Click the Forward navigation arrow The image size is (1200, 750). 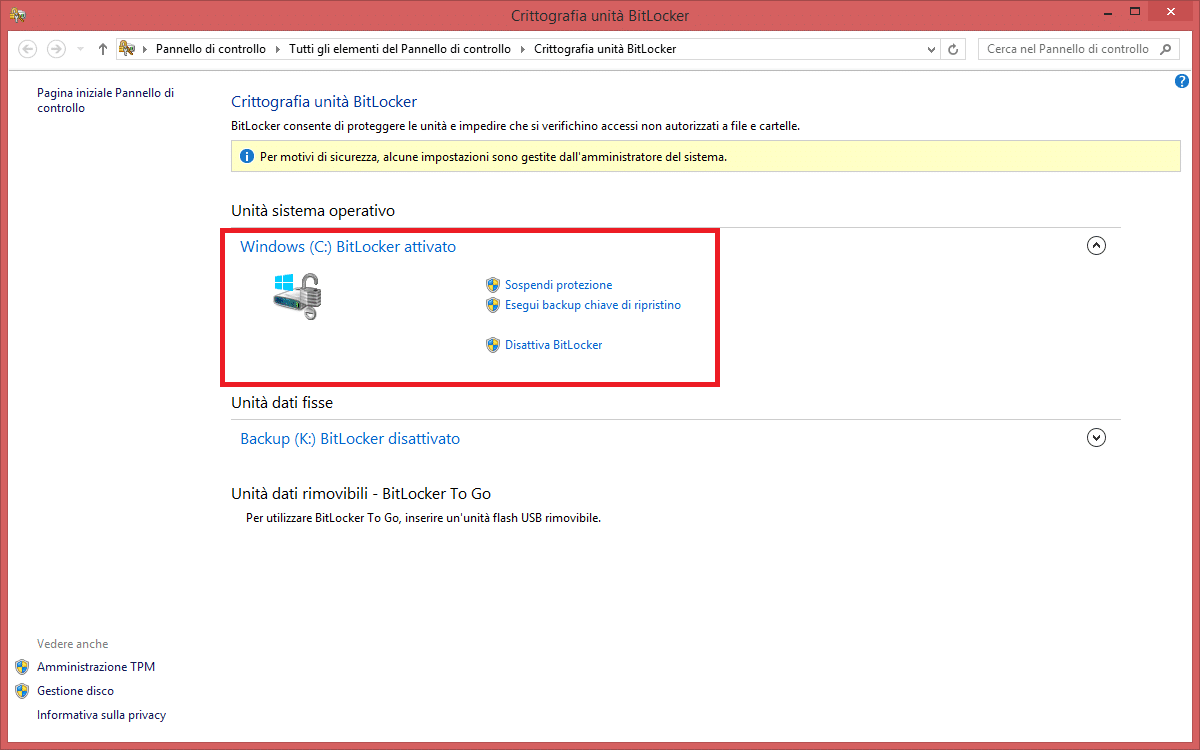coord(56,49)
